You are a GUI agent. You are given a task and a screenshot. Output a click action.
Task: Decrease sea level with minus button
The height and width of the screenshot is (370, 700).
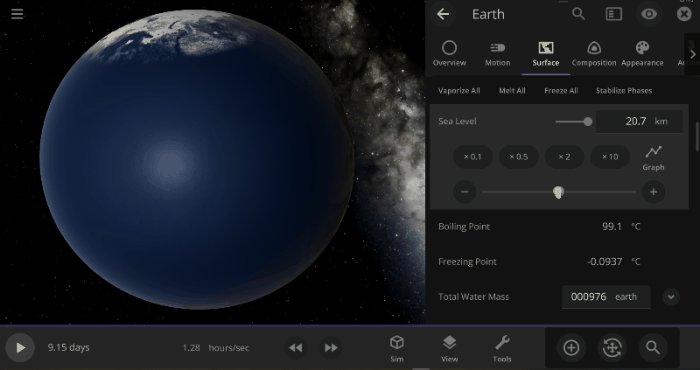pyautogui.click(x=465, y=192)
